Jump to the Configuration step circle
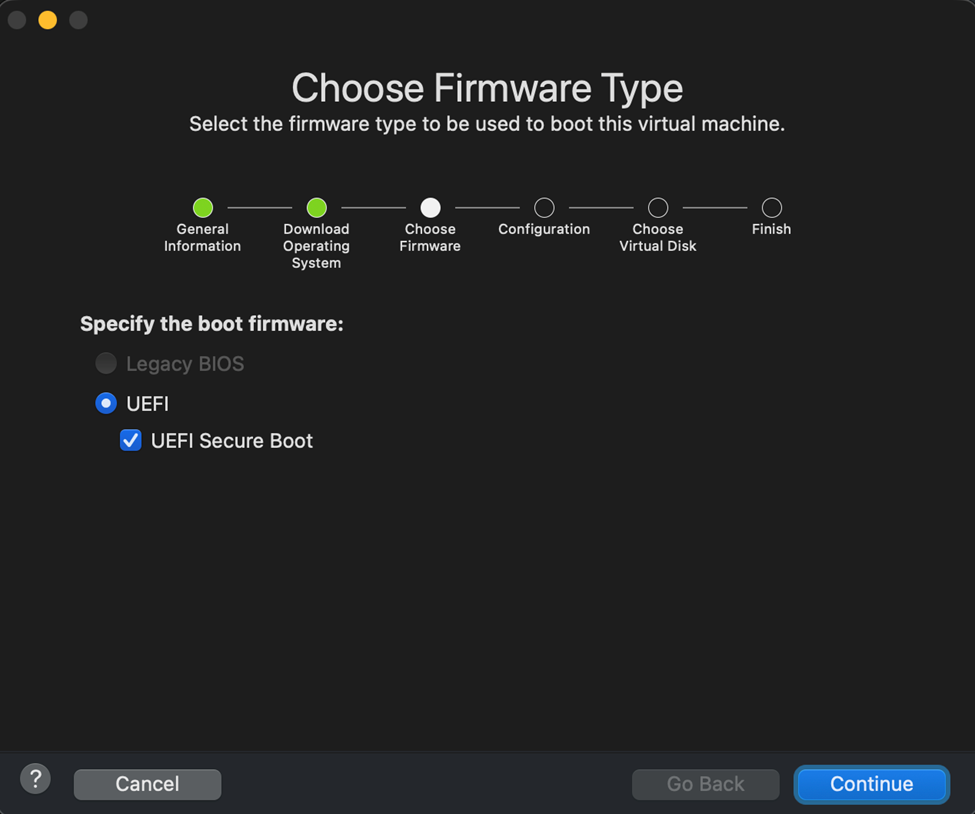Image resolution: width=975 pixels, height=814 pixels. click(x=544, y=207)
